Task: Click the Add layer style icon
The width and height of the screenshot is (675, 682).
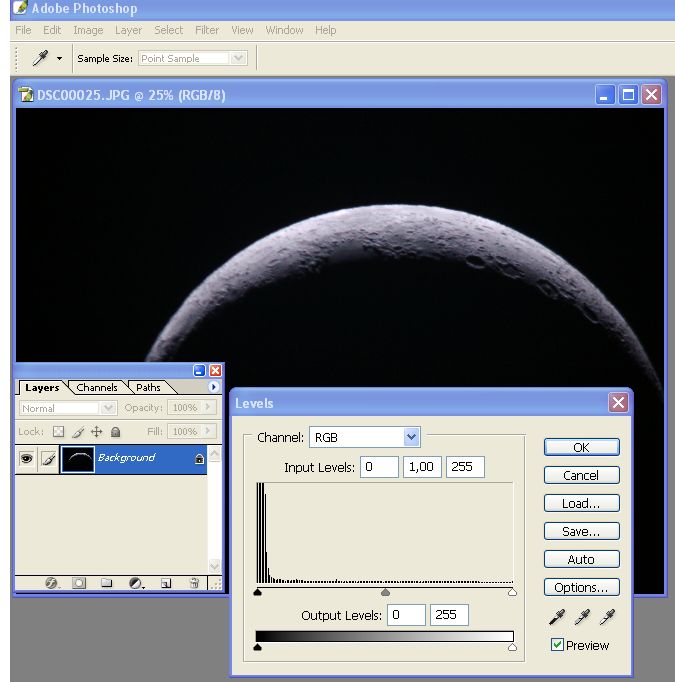Action: [52, 583]
